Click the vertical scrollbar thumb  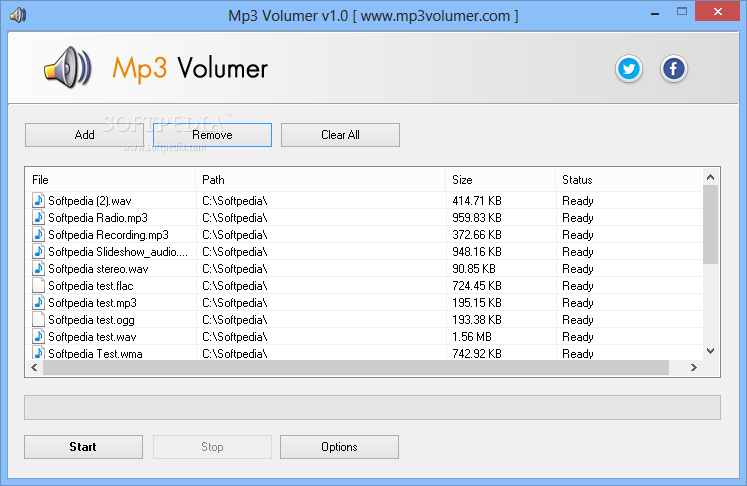click(710, 224)
